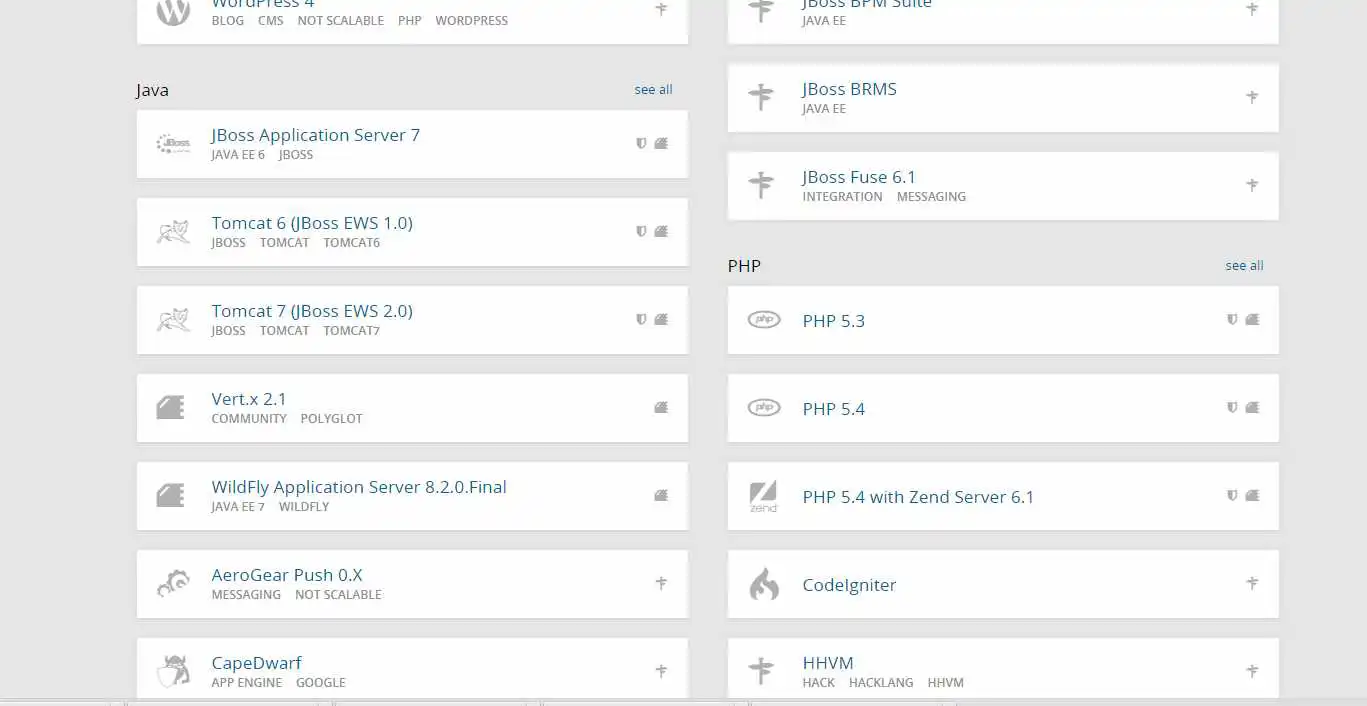
Task: Click the cartridge icon on PHP 5.4 with Zend row
Action: 1252,495
